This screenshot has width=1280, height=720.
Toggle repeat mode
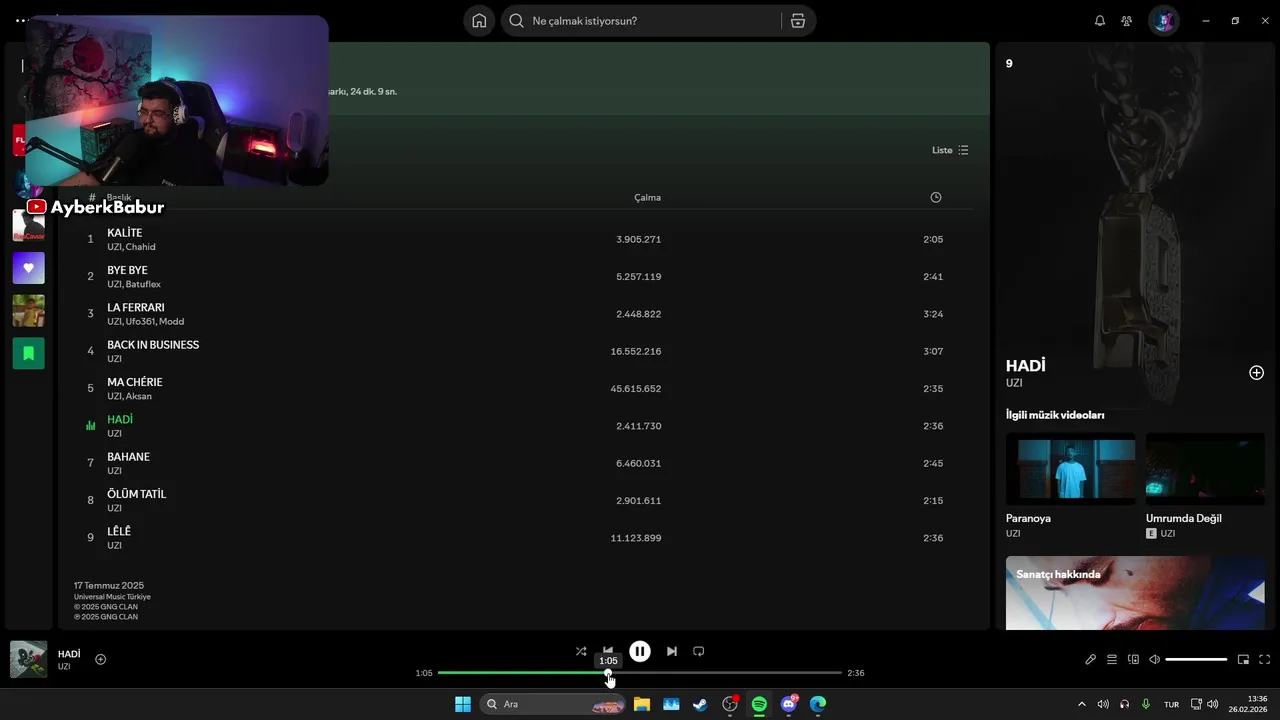[x=699, y=651]
